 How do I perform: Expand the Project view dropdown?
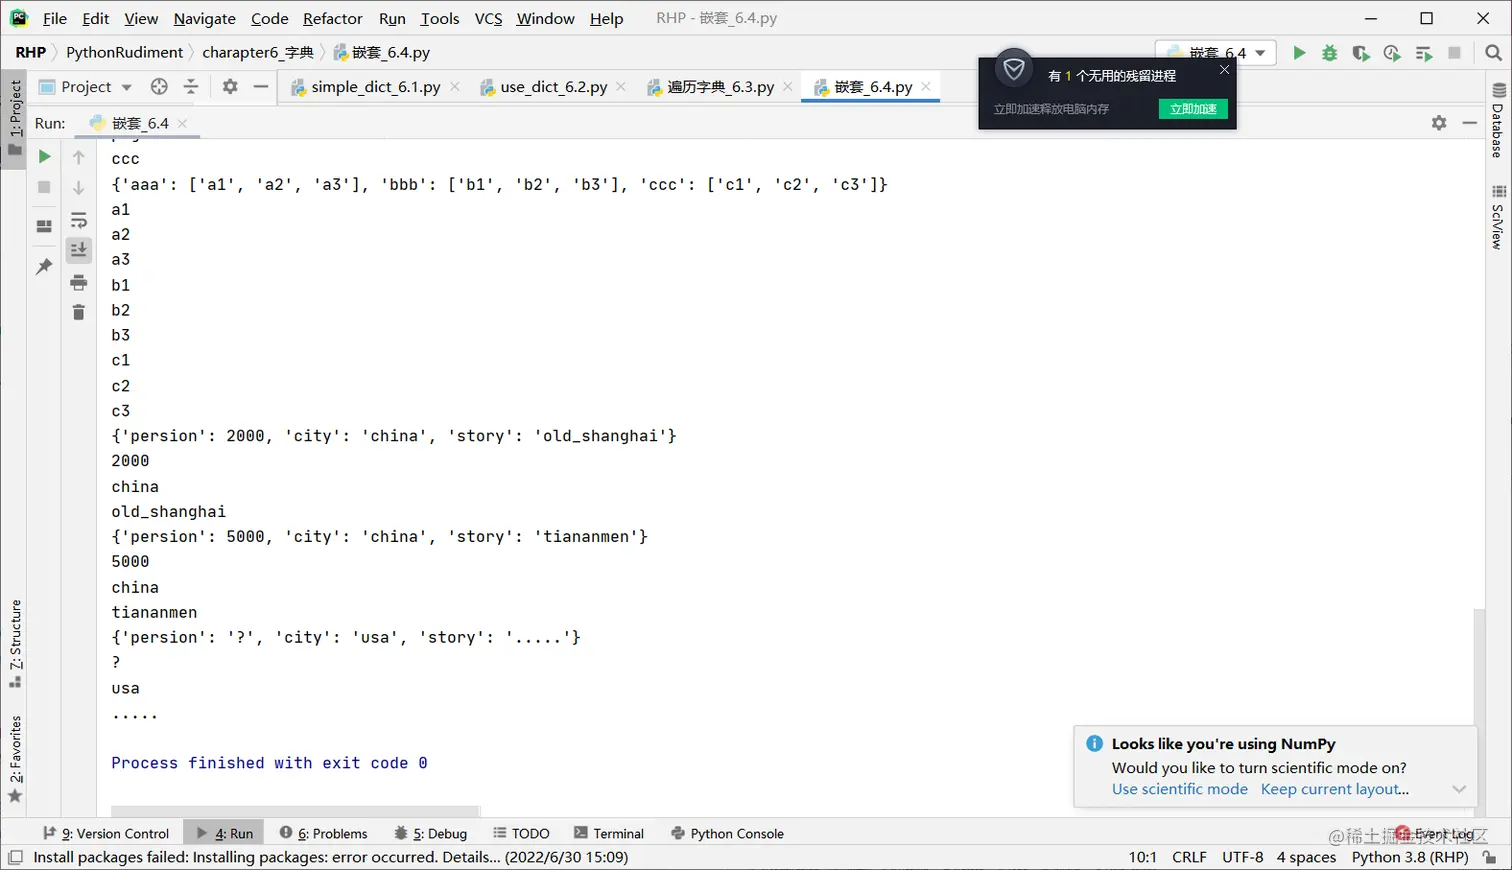pos(127,87)
